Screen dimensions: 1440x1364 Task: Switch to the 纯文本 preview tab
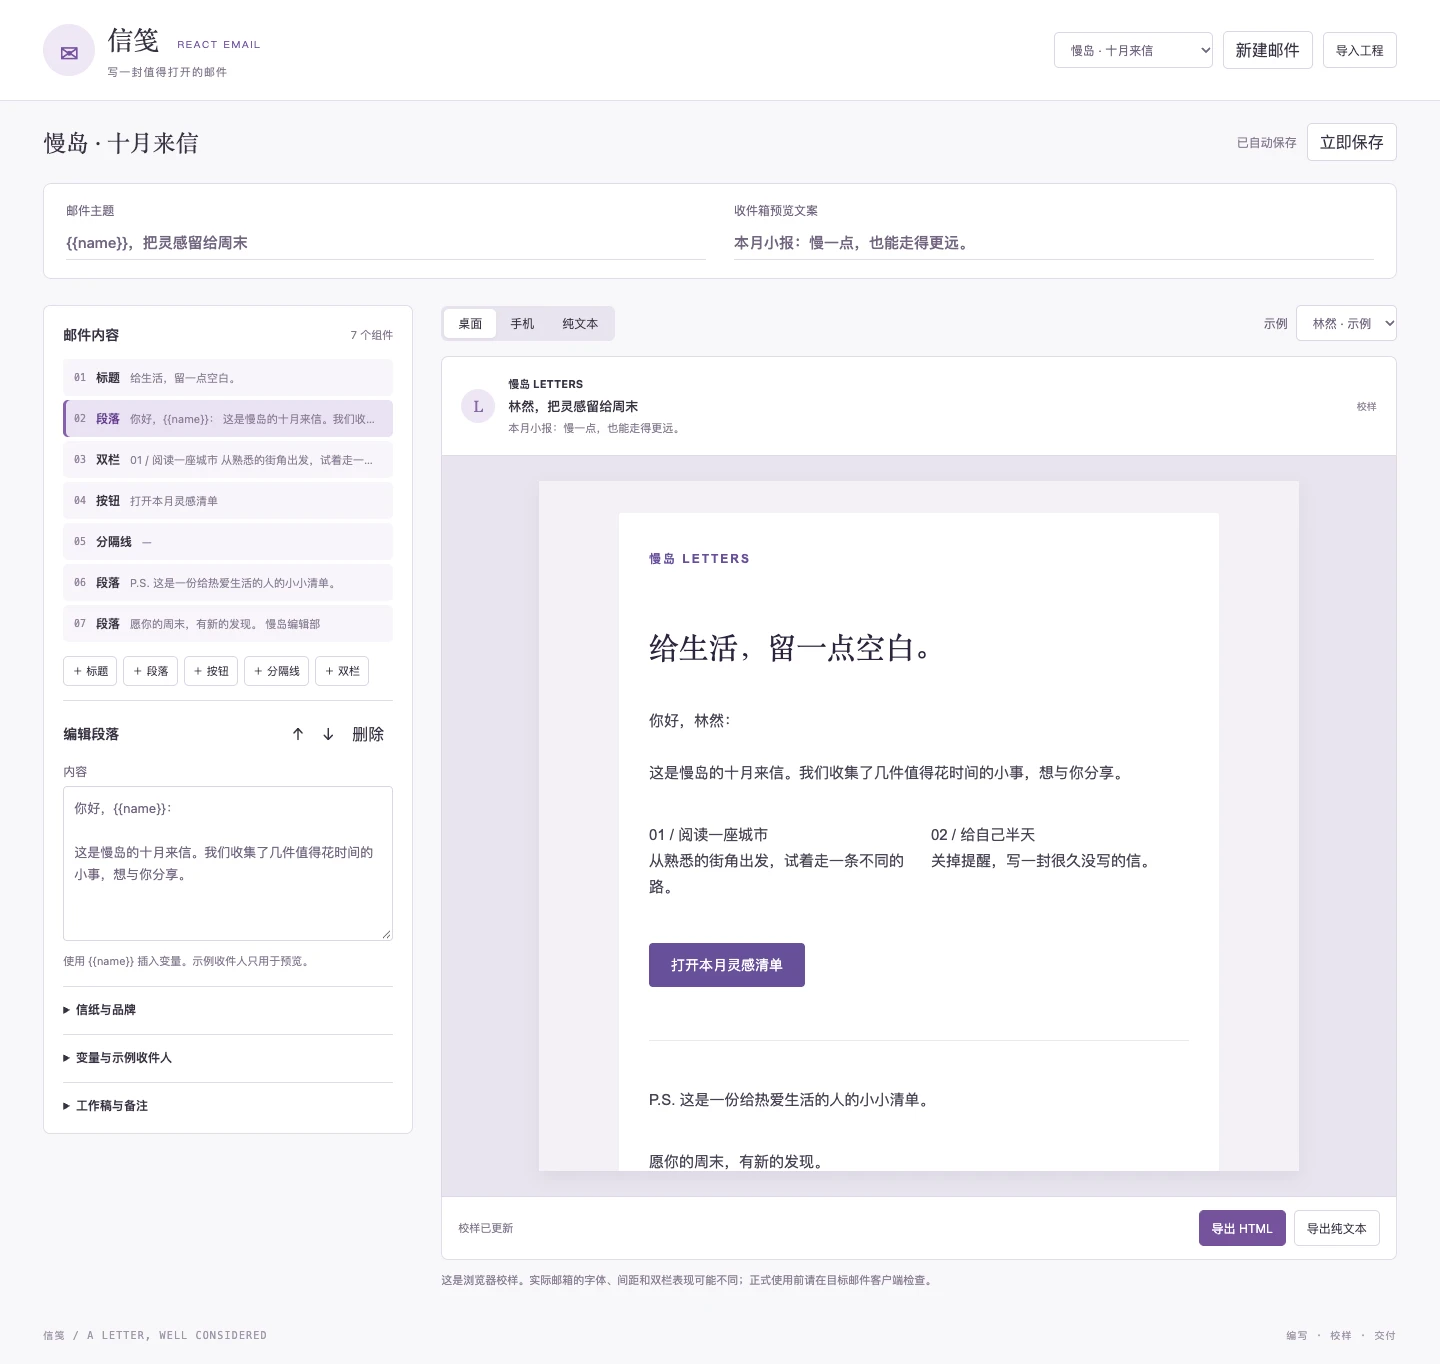click(x=580, y=324)
